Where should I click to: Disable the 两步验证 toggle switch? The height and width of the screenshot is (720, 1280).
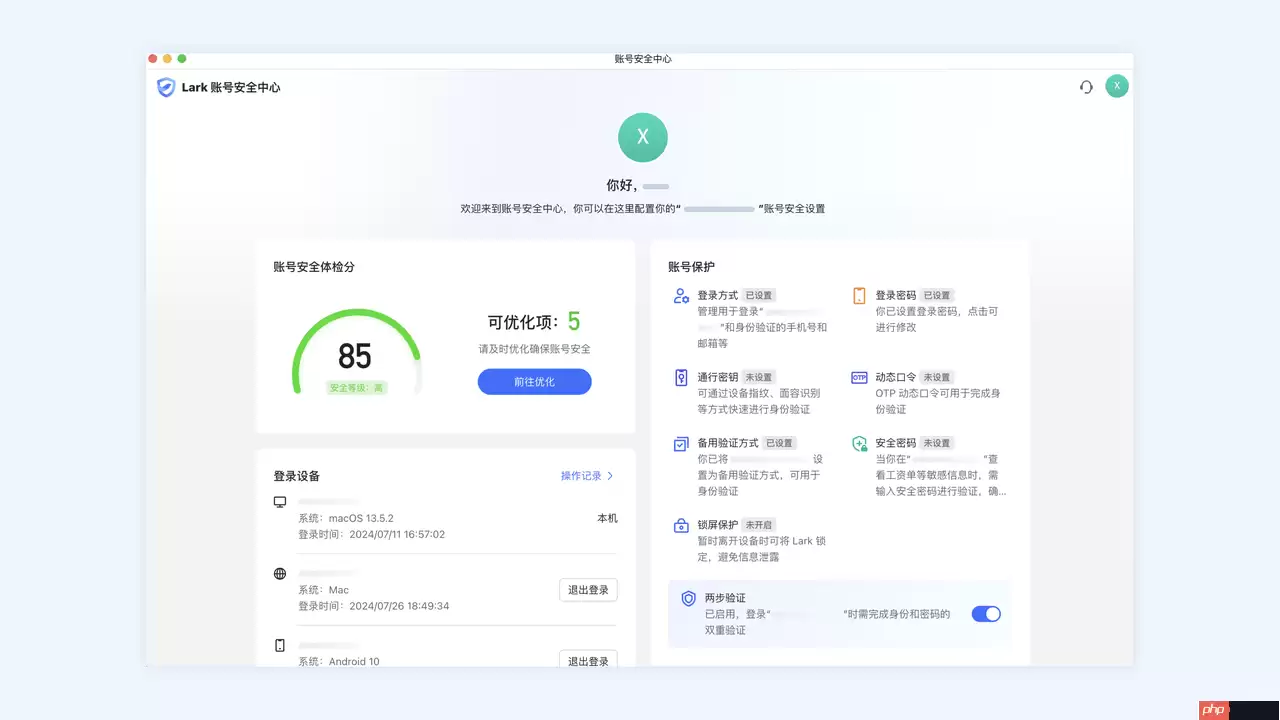pos(986,614)
